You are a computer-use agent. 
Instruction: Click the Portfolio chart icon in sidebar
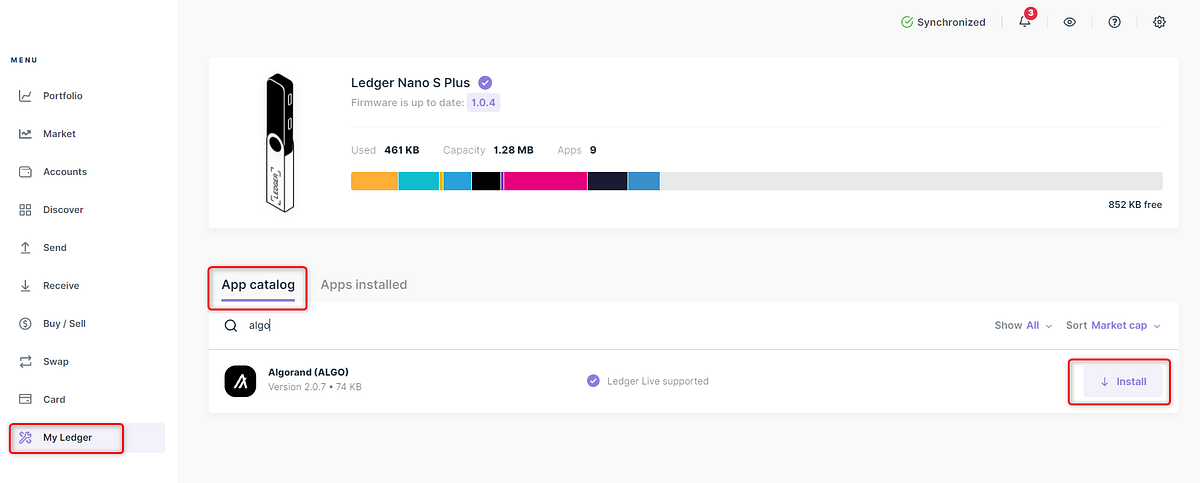[x=26, y=96]
